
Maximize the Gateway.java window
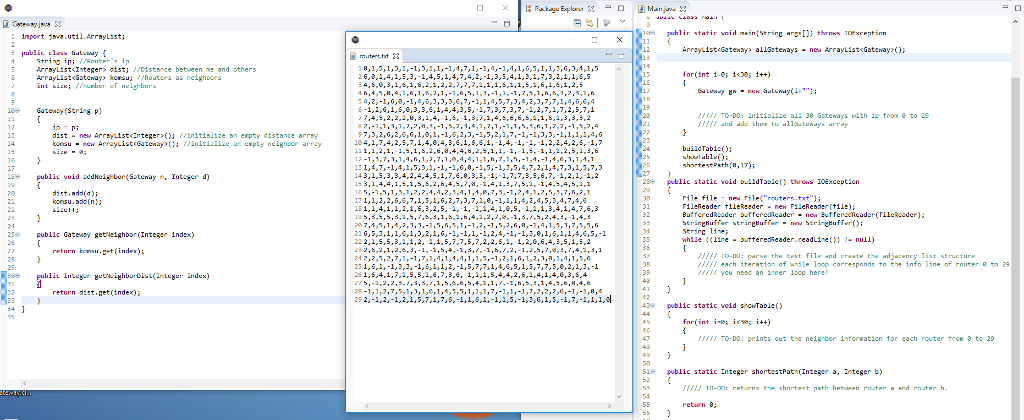click(x=480, y=8)
